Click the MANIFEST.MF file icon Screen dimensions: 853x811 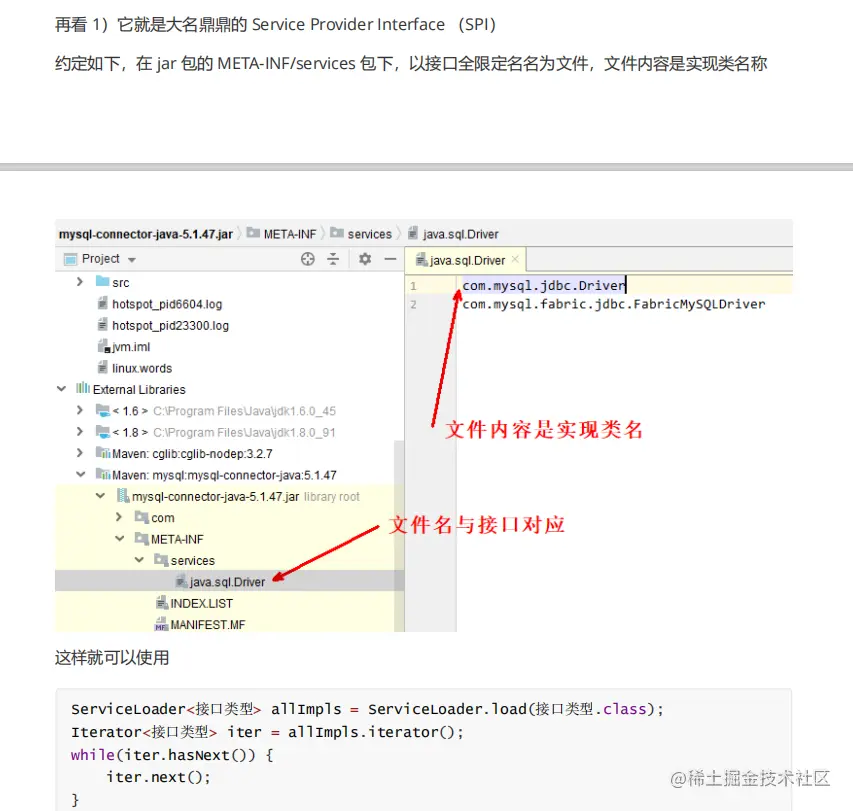tap(161, 624)
